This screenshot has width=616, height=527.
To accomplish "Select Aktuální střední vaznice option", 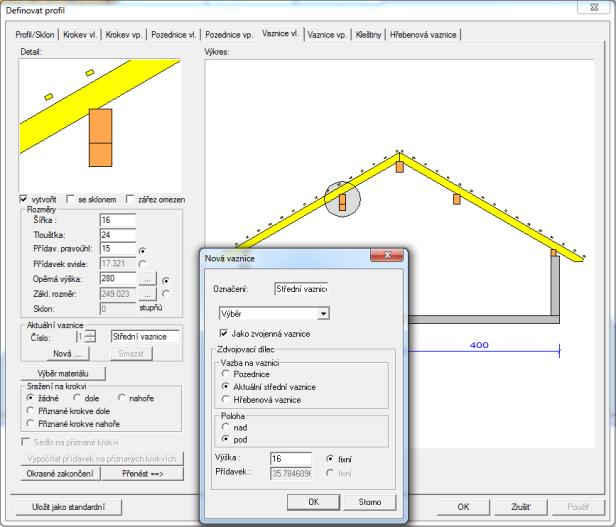I will pos(226,387).
